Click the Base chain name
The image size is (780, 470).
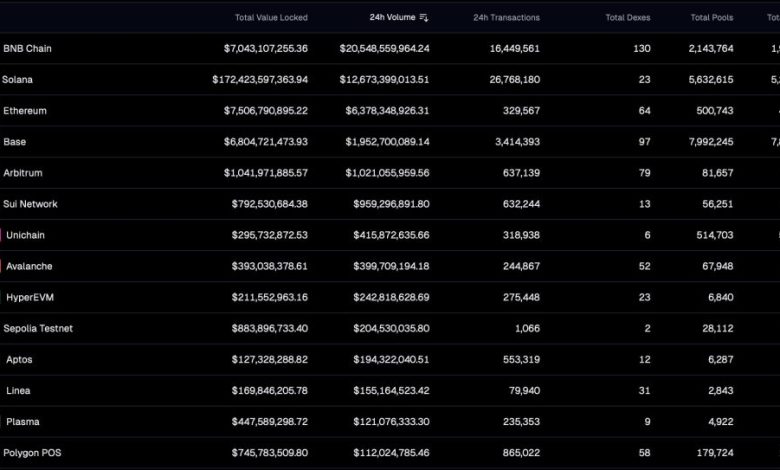pos(15,142)
